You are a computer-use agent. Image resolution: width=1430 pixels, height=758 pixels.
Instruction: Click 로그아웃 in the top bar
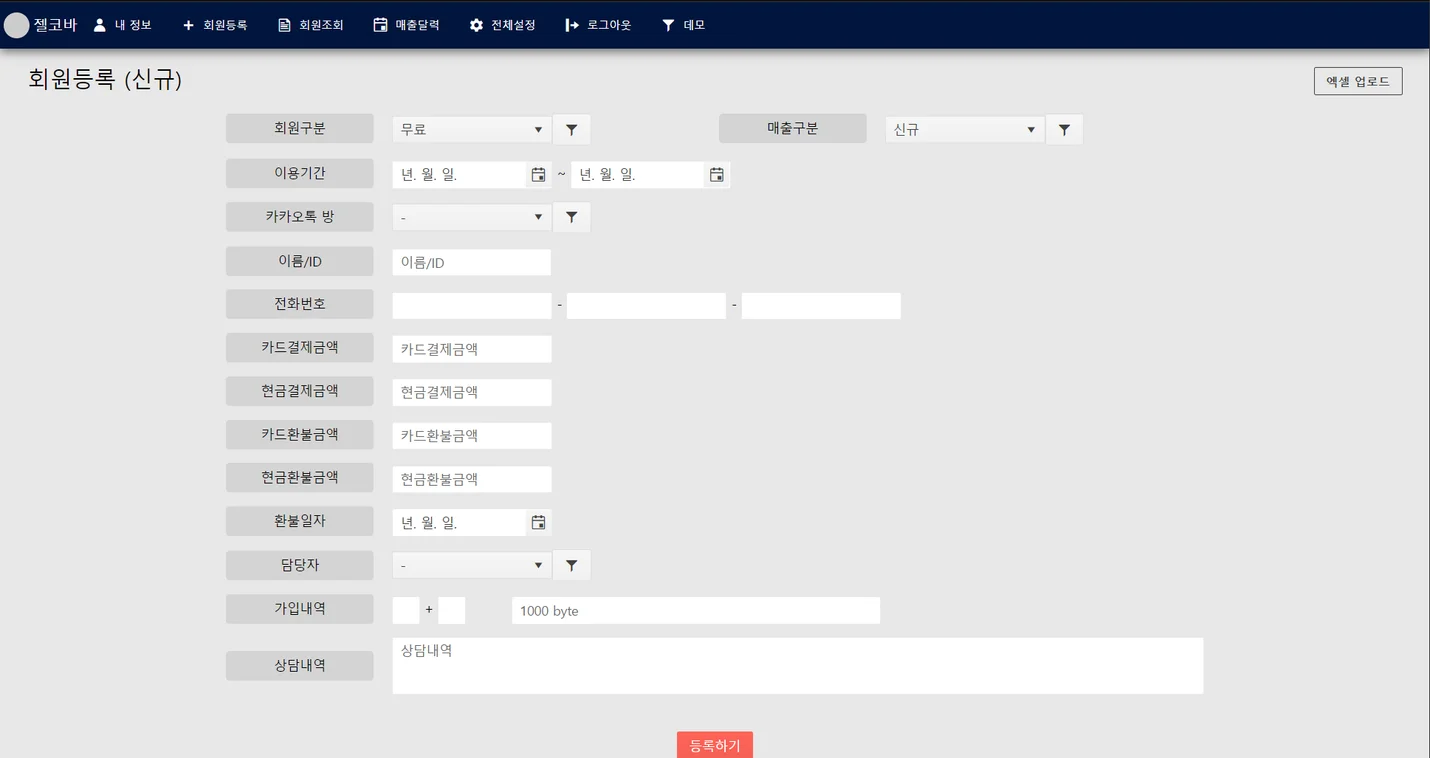[x=598, y=25]
